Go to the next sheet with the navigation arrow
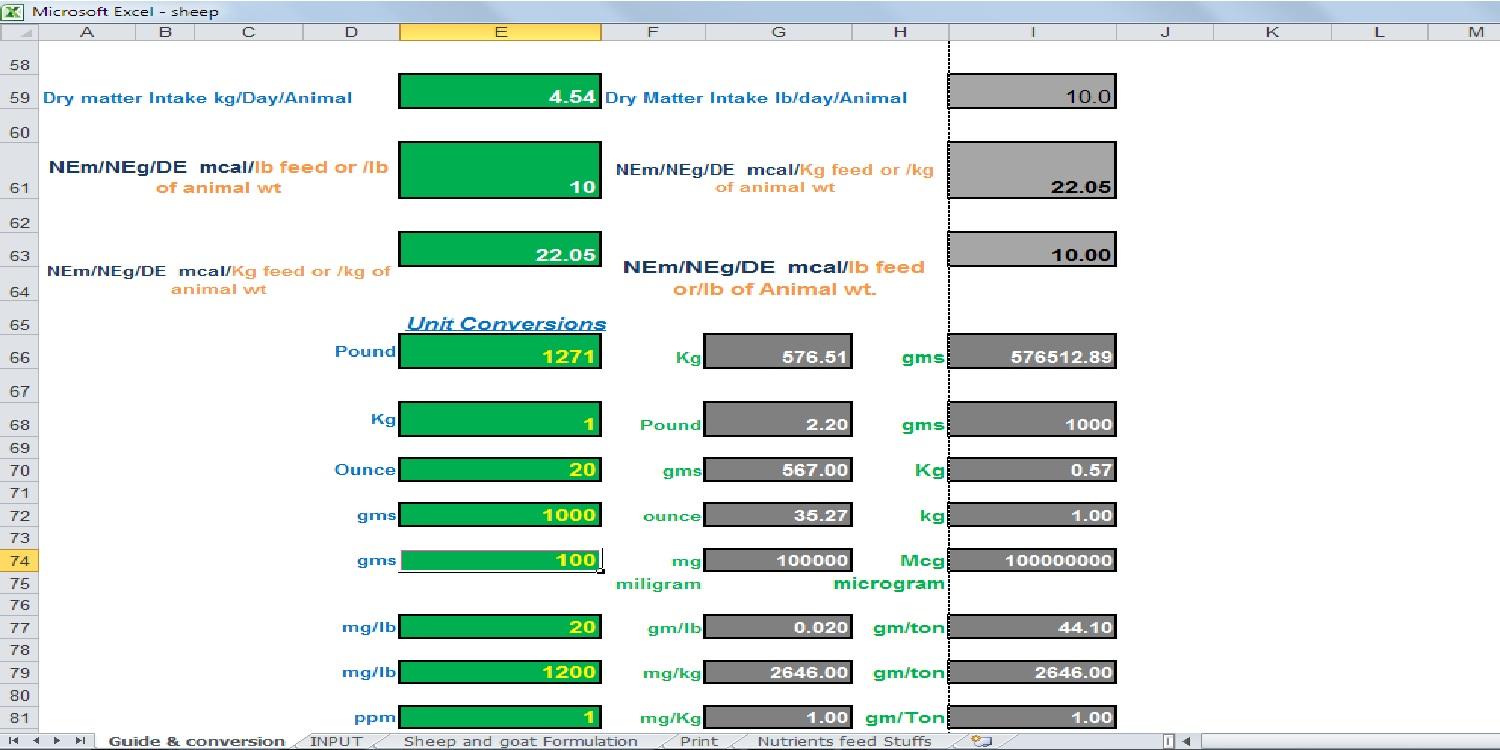This screenshot has height=750, width=1500. click(59, 741)
